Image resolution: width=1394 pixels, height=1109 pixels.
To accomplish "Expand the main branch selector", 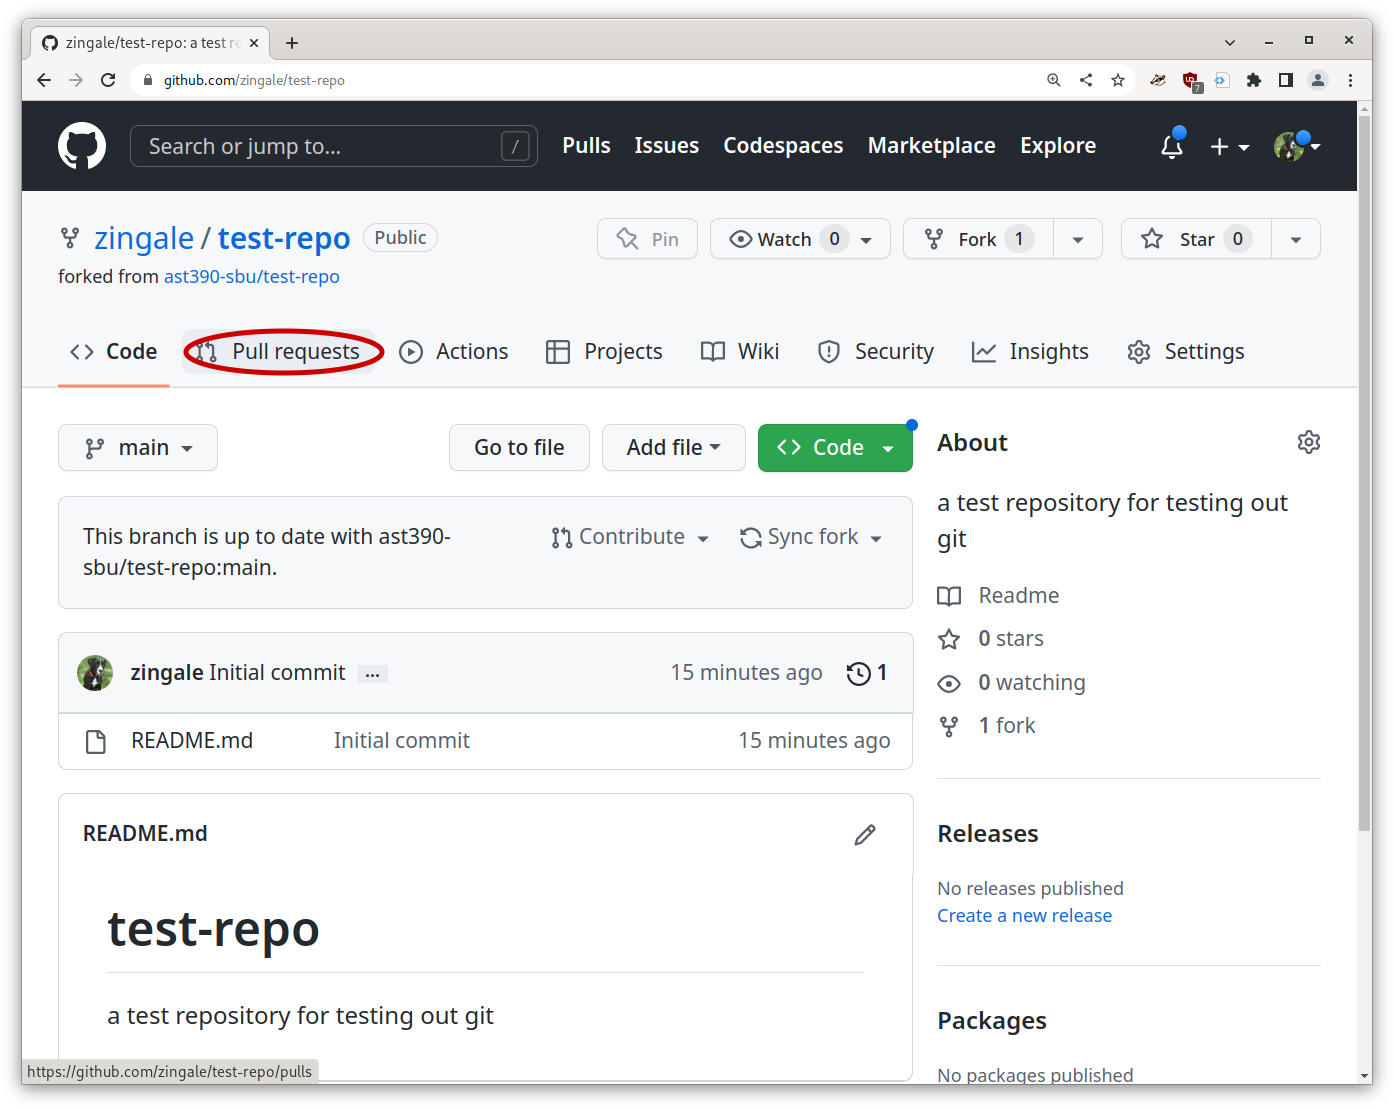I will 137,447.
